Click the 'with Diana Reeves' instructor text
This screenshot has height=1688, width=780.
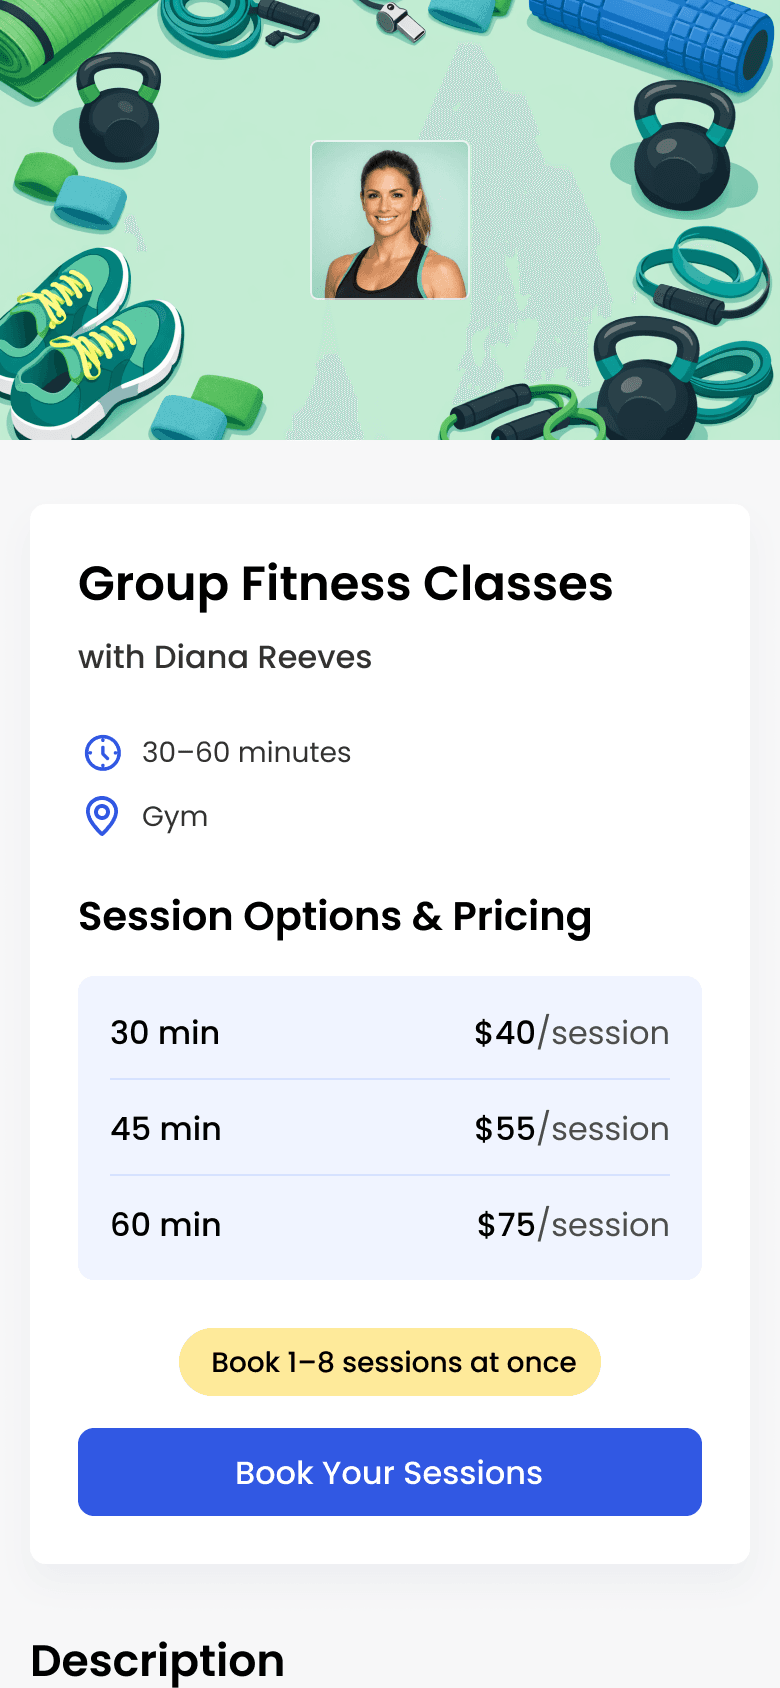click(x=225, y=657)
